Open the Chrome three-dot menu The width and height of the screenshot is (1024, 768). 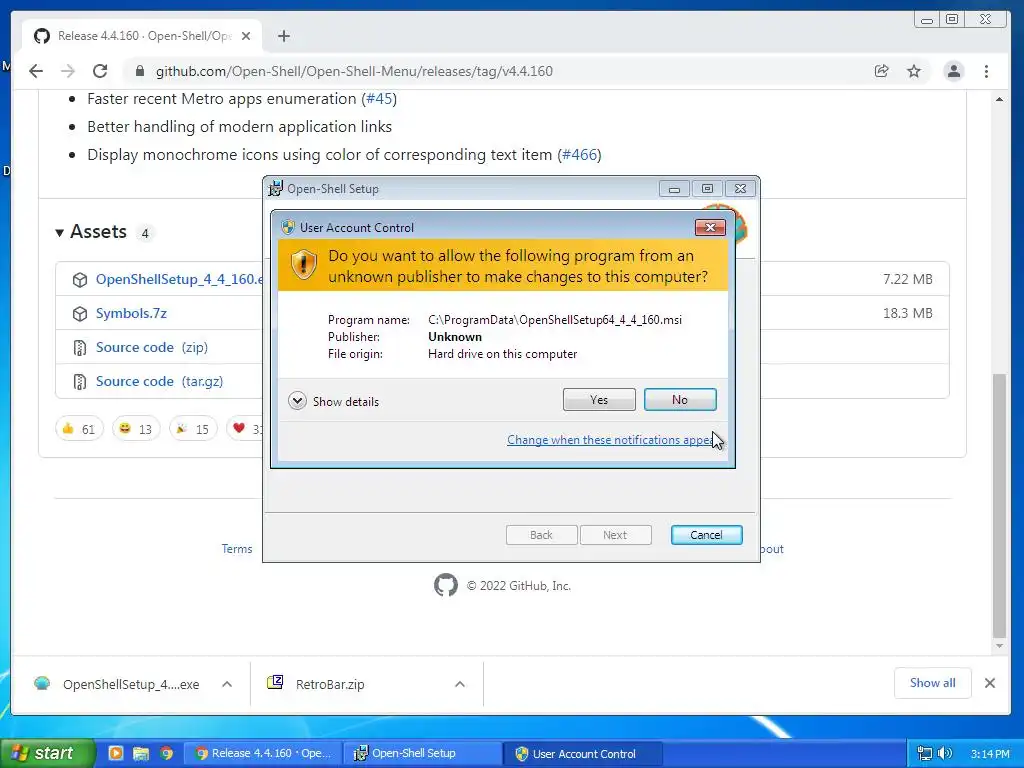click(x=987, y=71)
